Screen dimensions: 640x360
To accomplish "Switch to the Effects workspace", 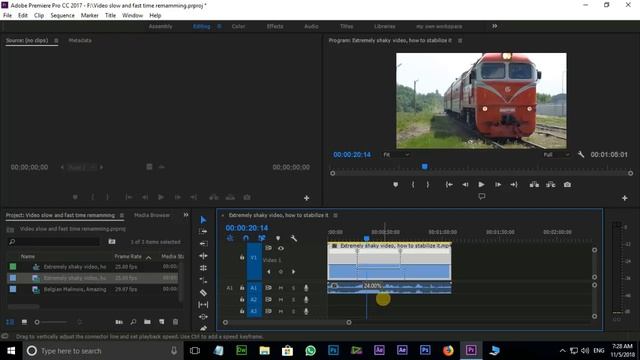I will click(275, 26).
